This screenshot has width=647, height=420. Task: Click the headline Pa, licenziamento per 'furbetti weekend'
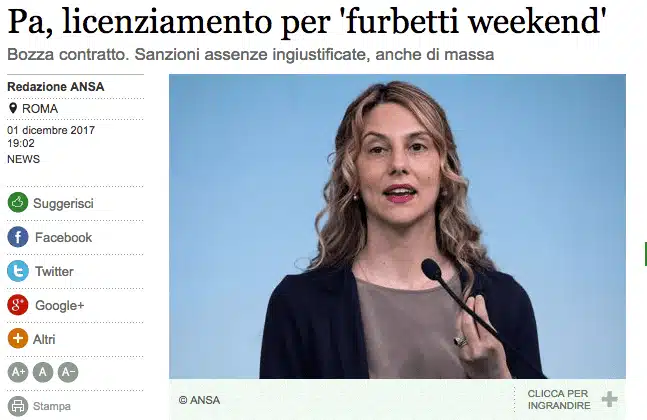click(x=307, y=21)
